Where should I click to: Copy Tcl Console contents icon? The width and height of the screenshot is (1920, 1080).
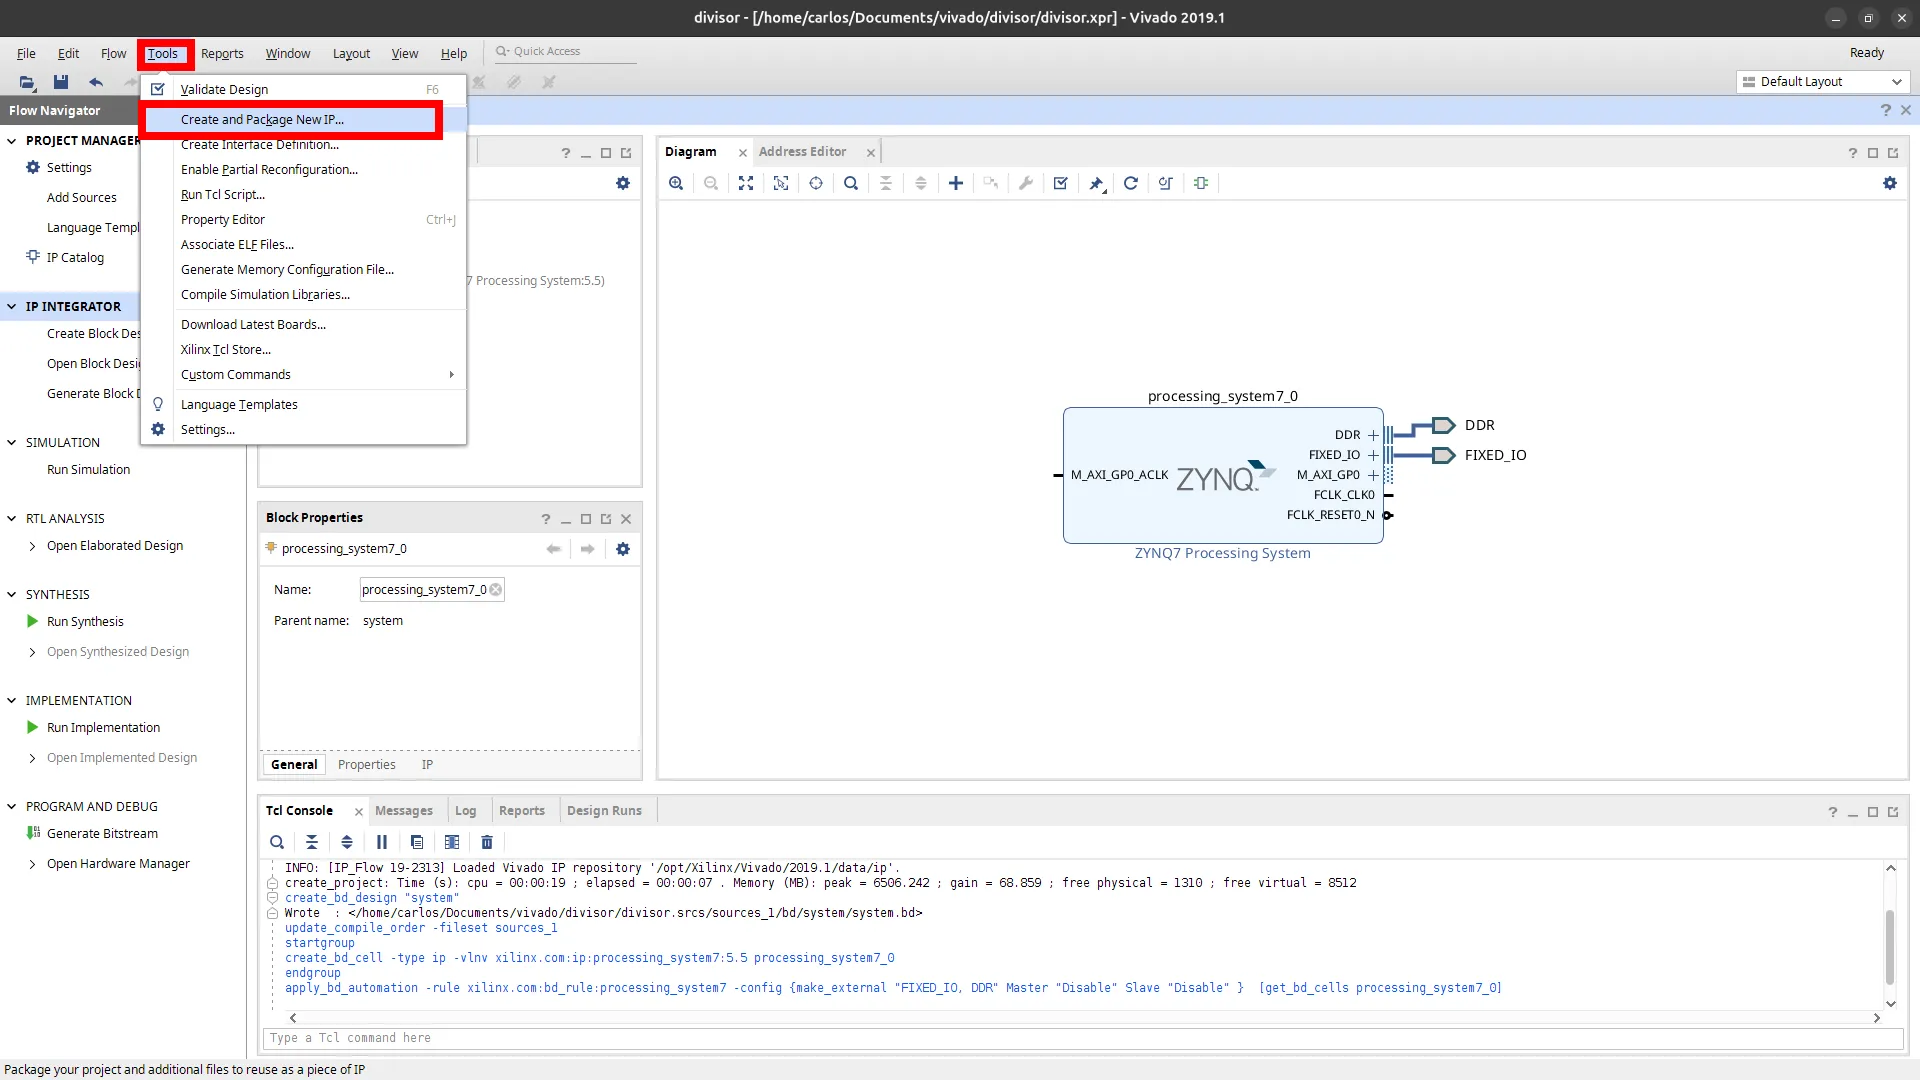click(x=417, y=842)
